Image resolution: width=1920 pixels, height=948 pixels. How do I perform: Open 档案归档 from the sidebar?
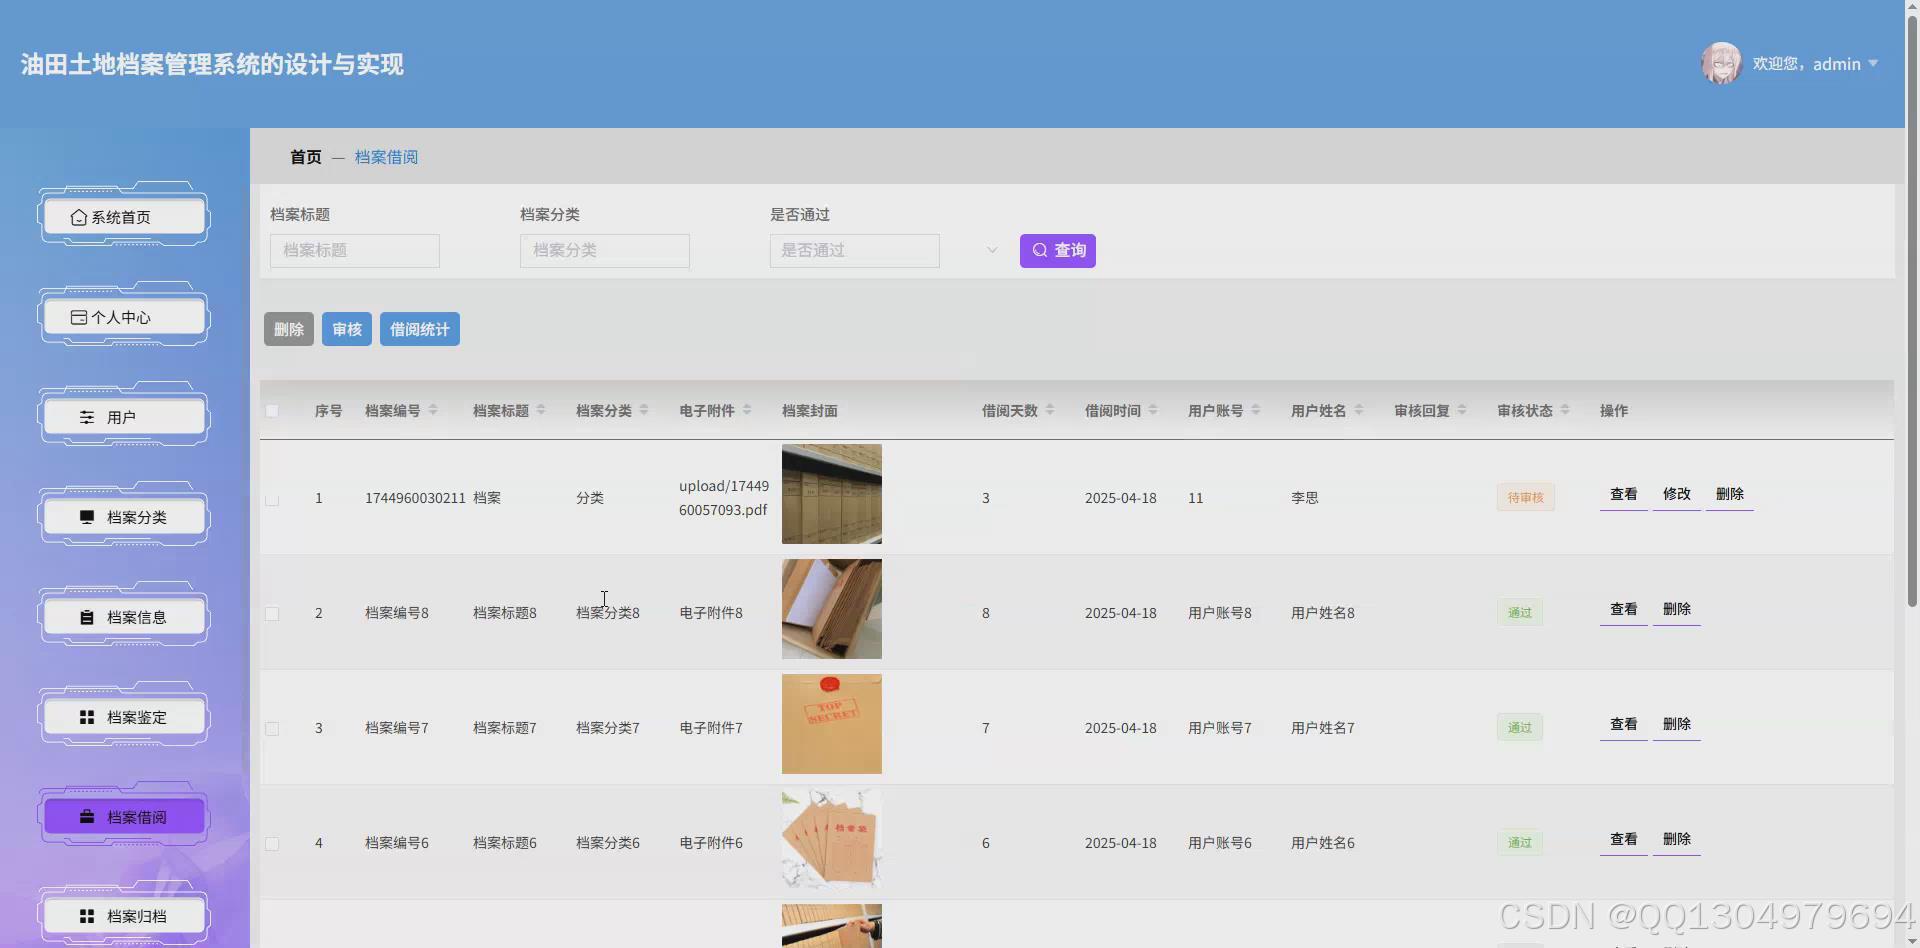point(122,915)
